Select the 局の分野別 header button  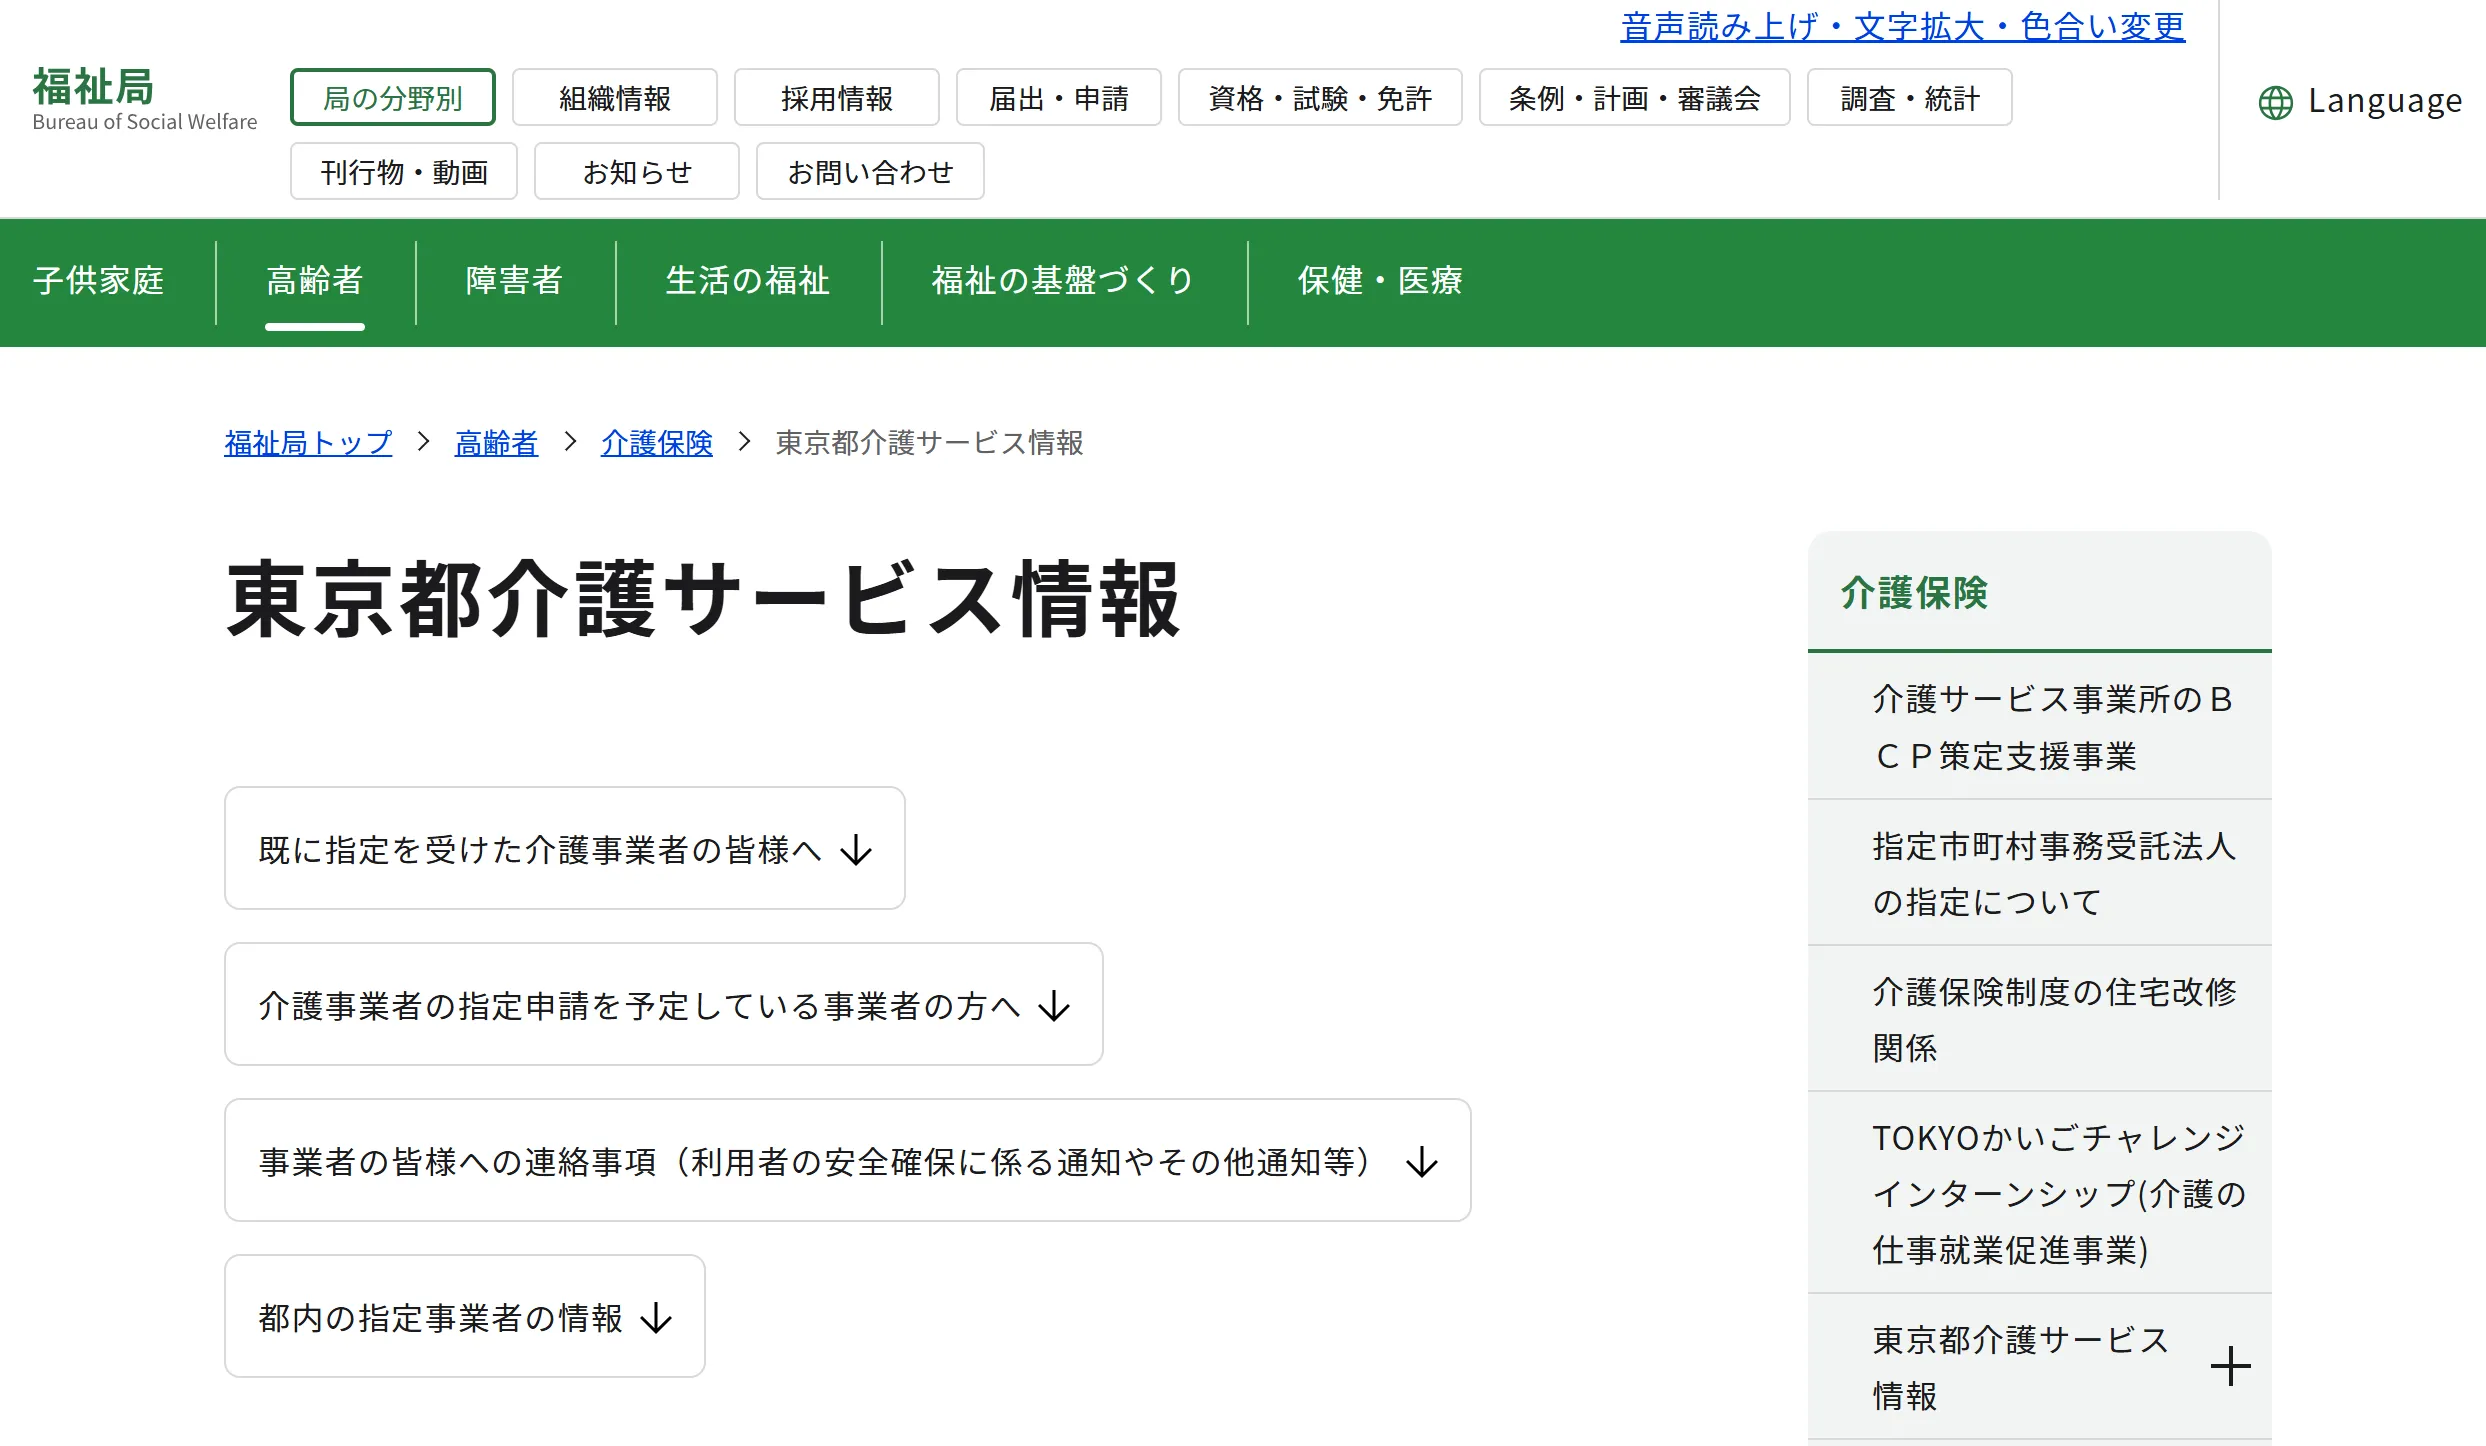tap(392, 98)
